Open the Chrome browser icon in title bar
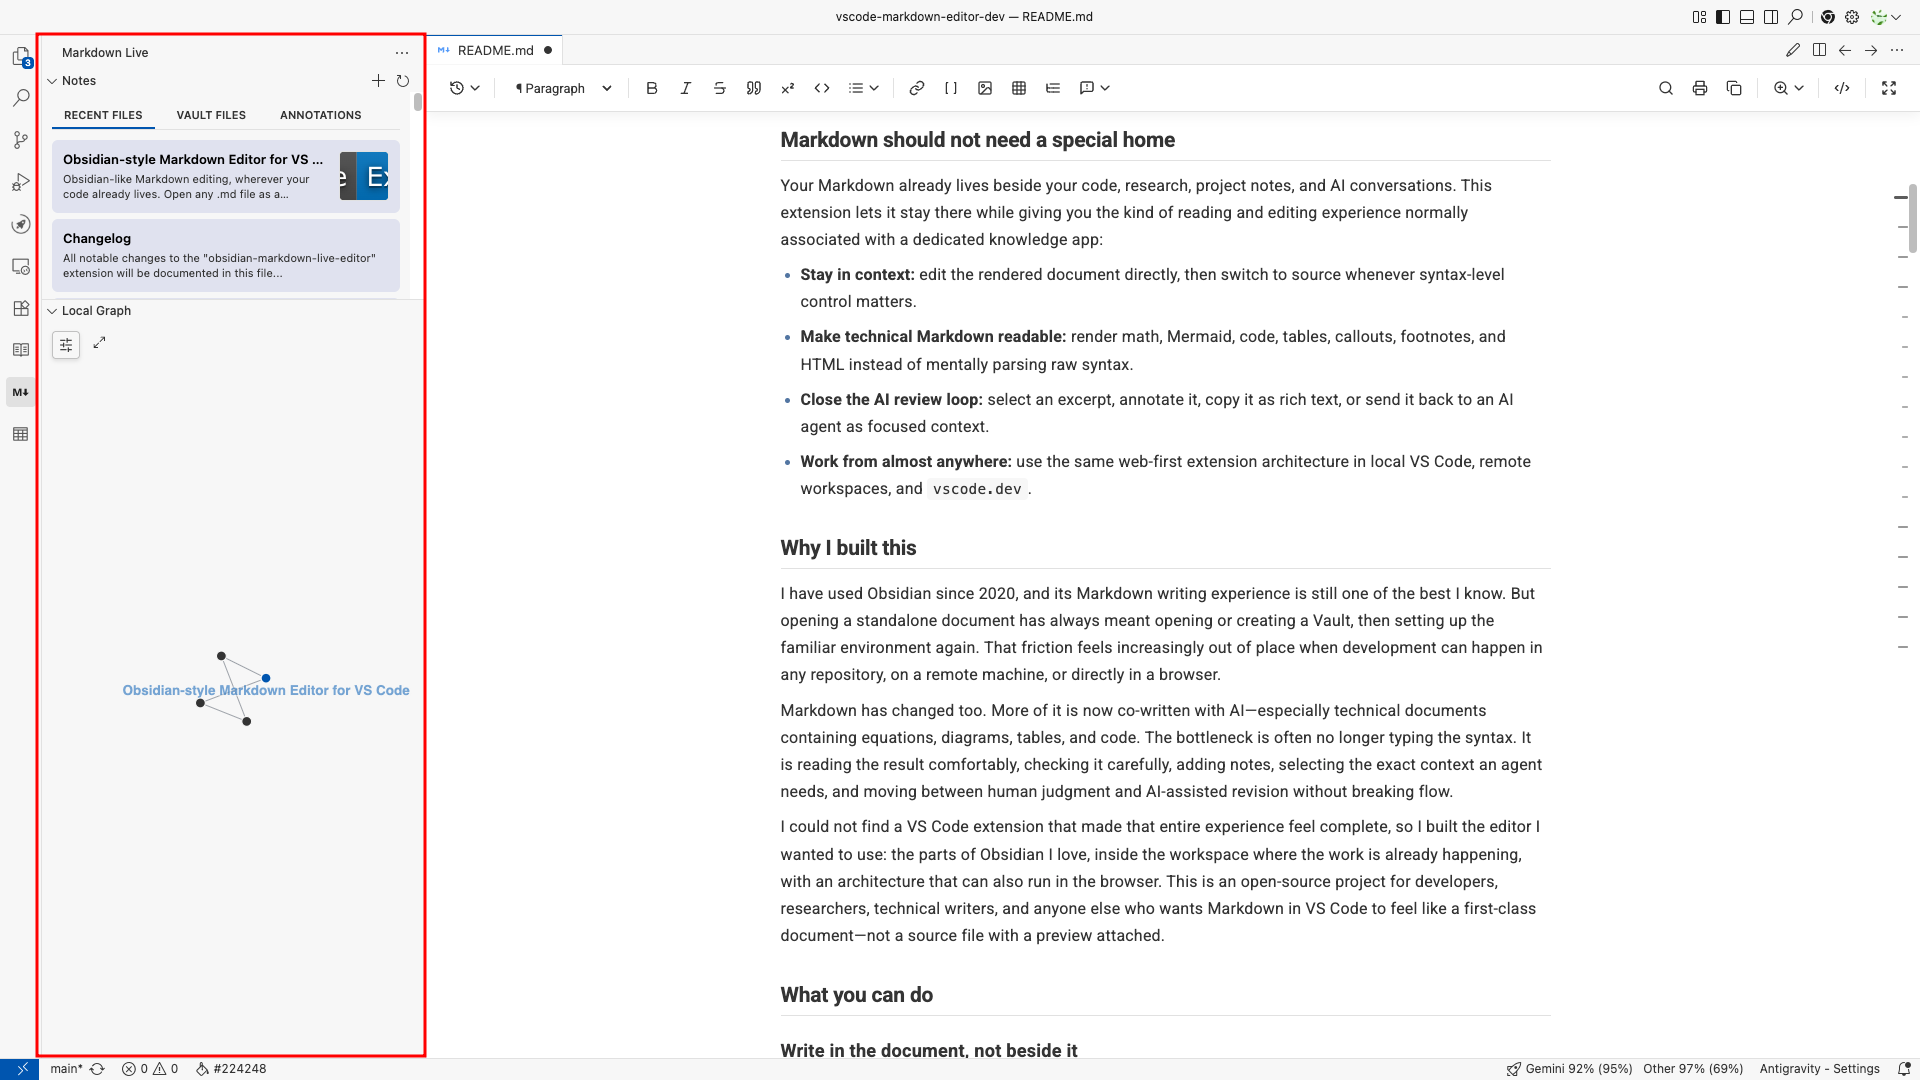The width and height of the screenshot is (1920, 1080). [x=1828, y=17]
